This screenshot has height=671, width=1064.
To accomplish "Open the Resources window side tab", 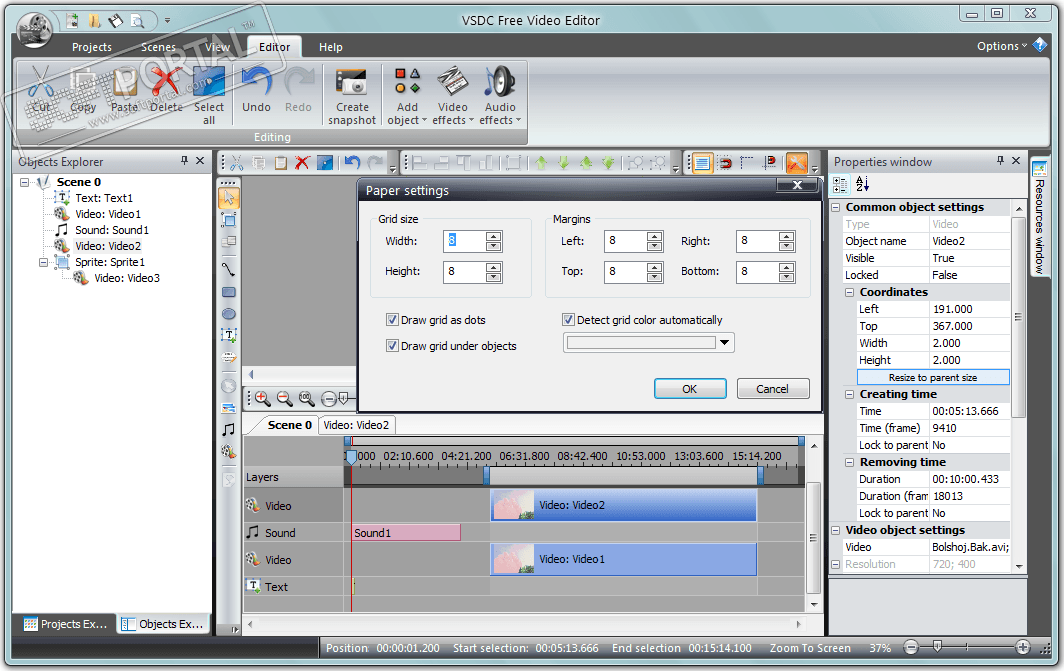I will (1039, 217).
